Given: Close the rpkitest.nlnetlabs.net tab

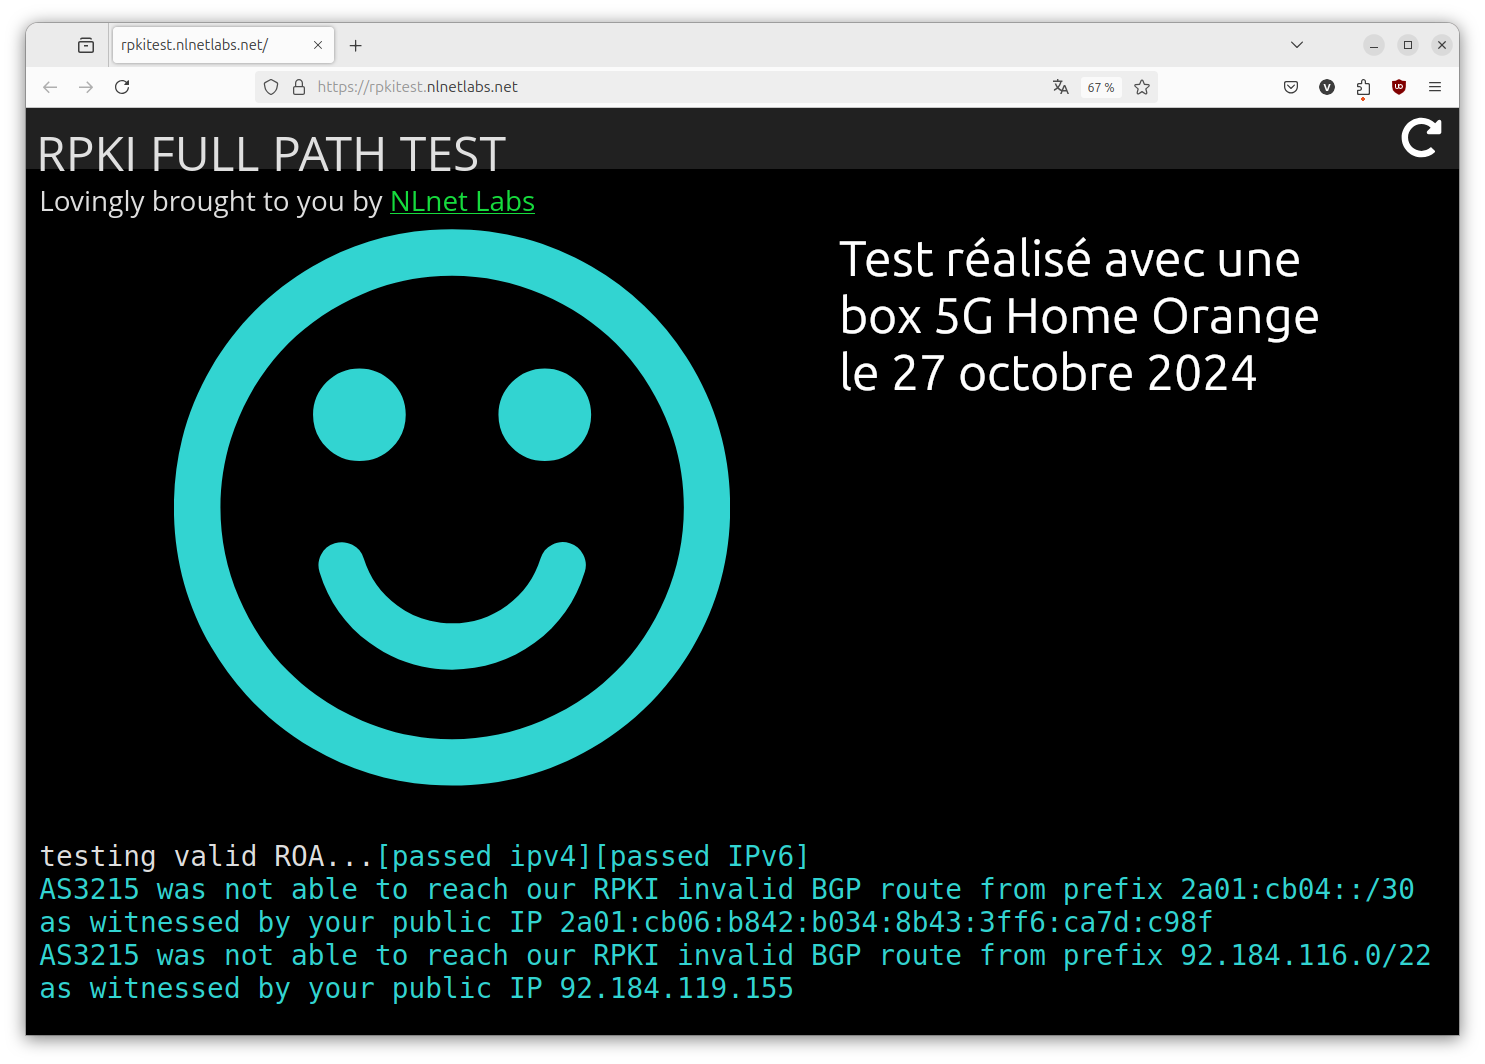Looking at the screenshot, I should (318, 45).
